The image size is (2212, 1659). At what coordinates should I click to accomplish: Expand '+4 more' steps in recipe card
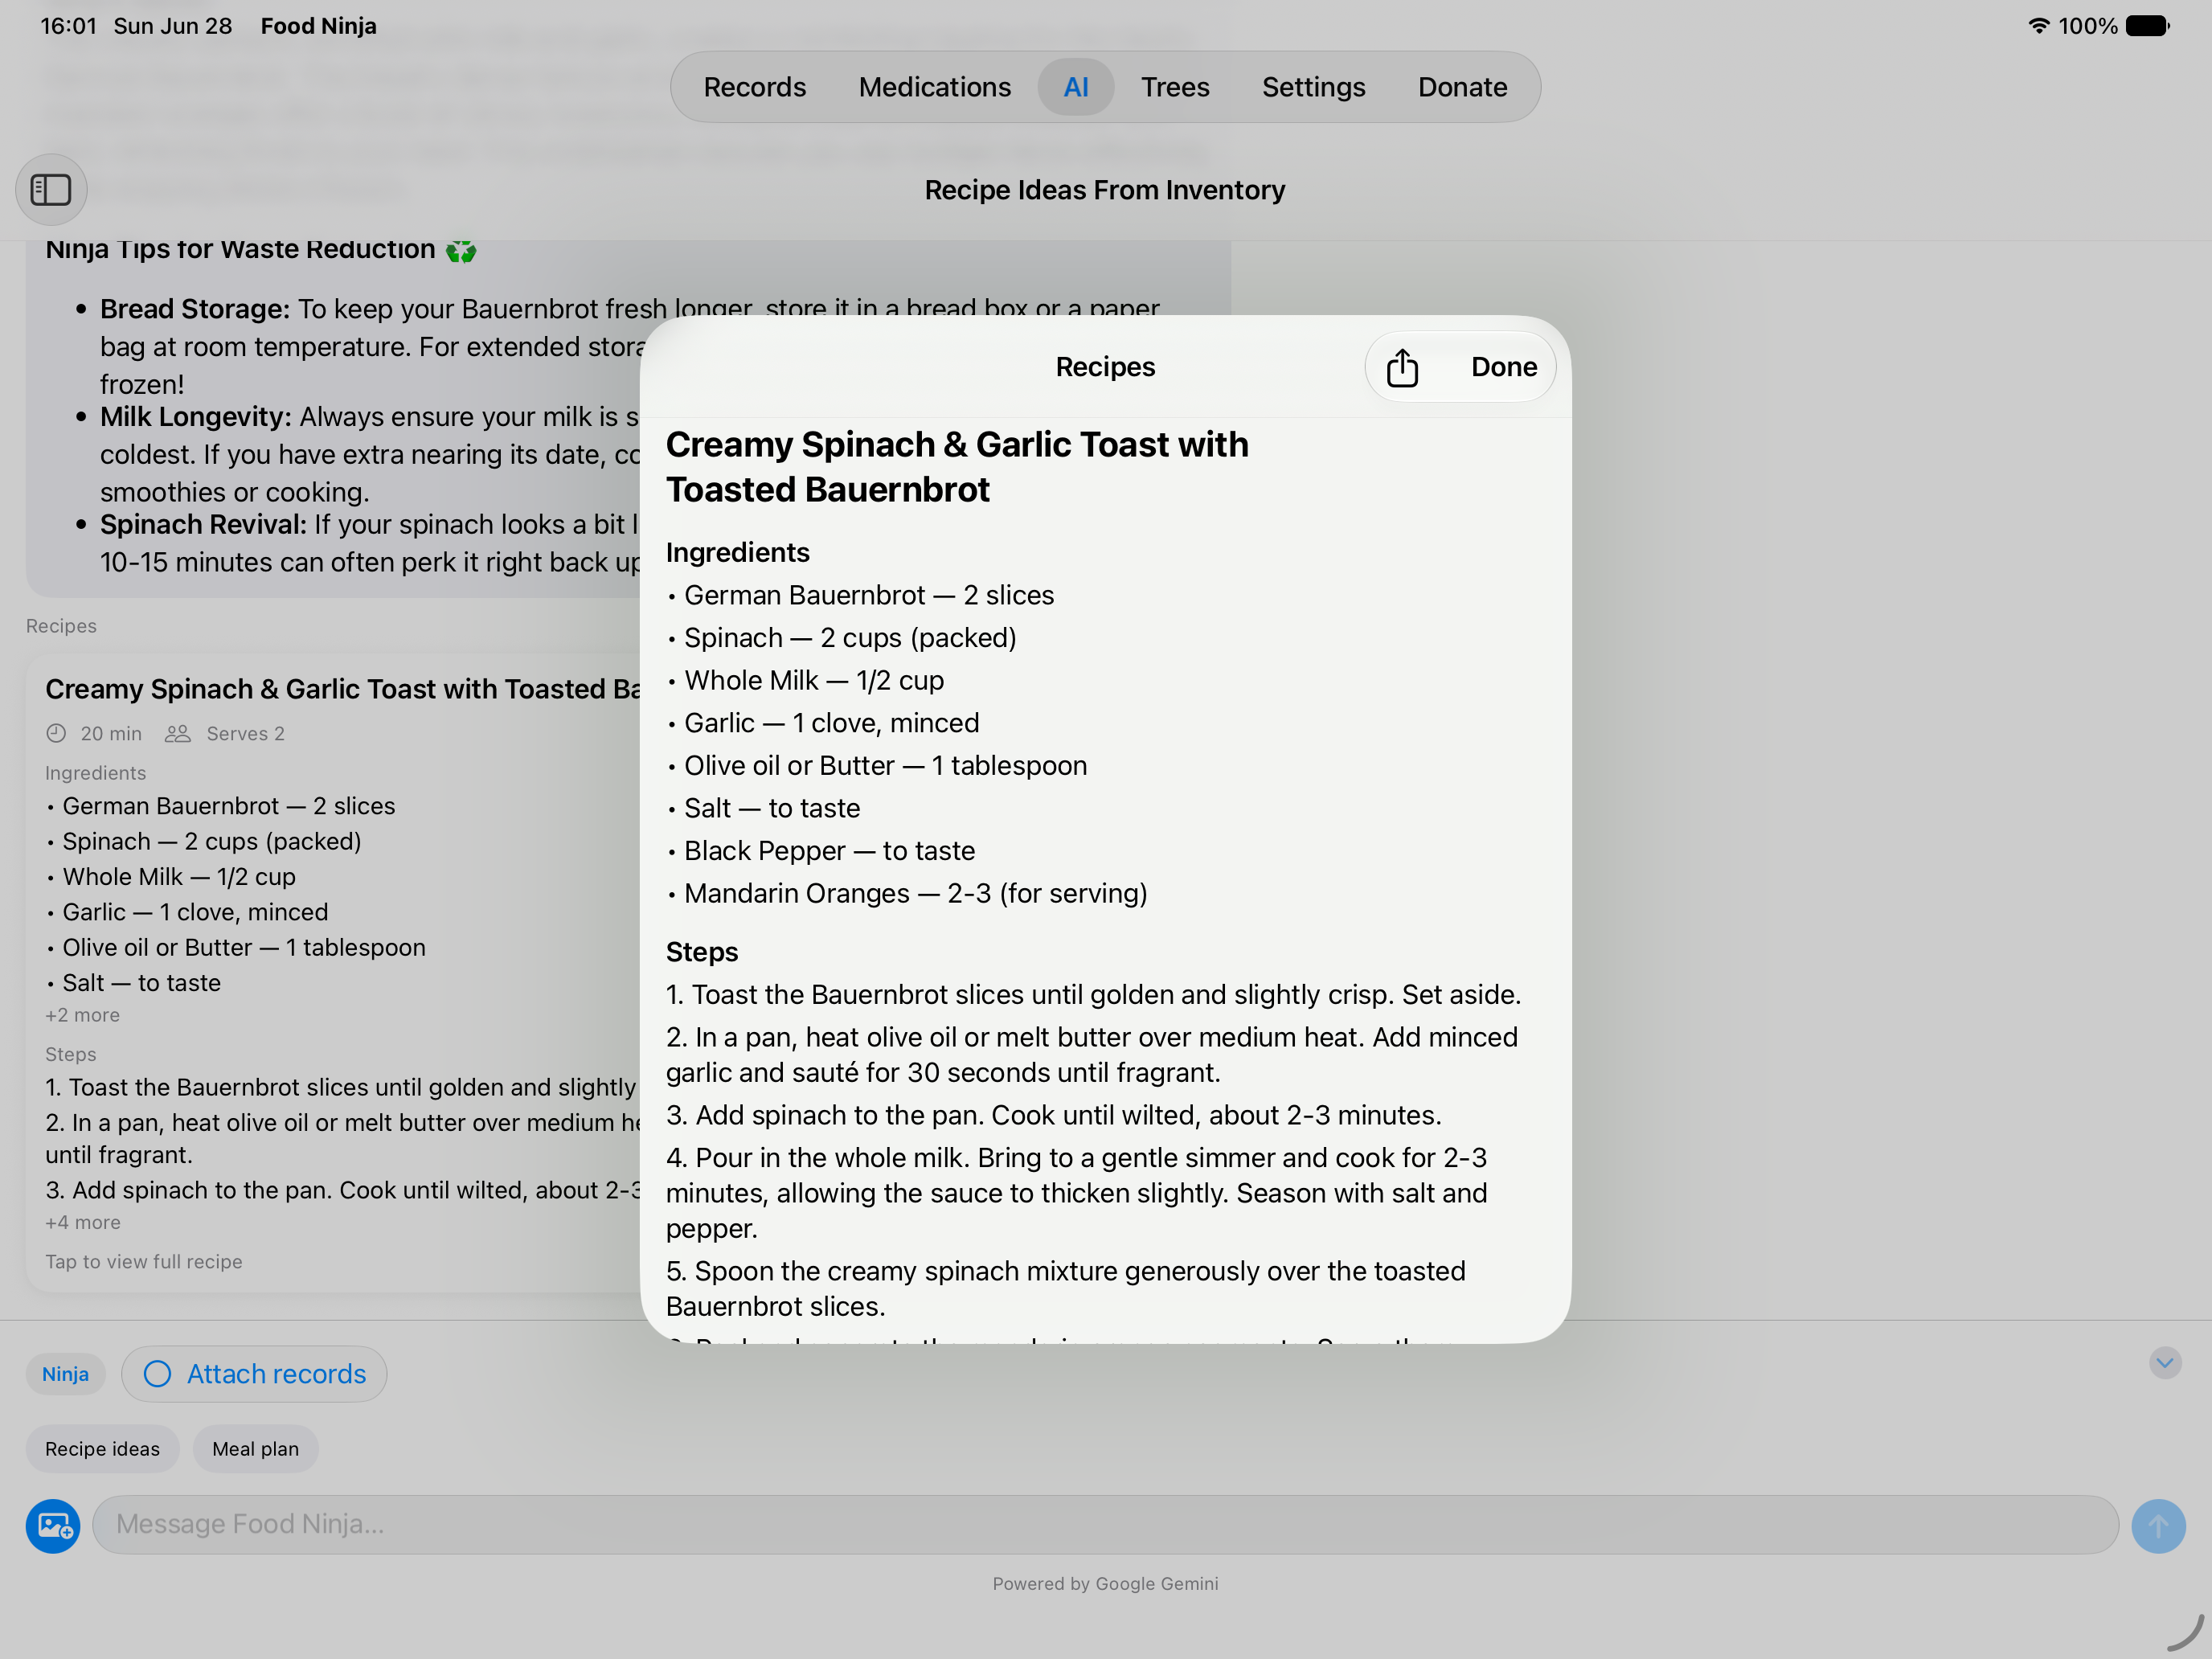tap(83, 1222)
